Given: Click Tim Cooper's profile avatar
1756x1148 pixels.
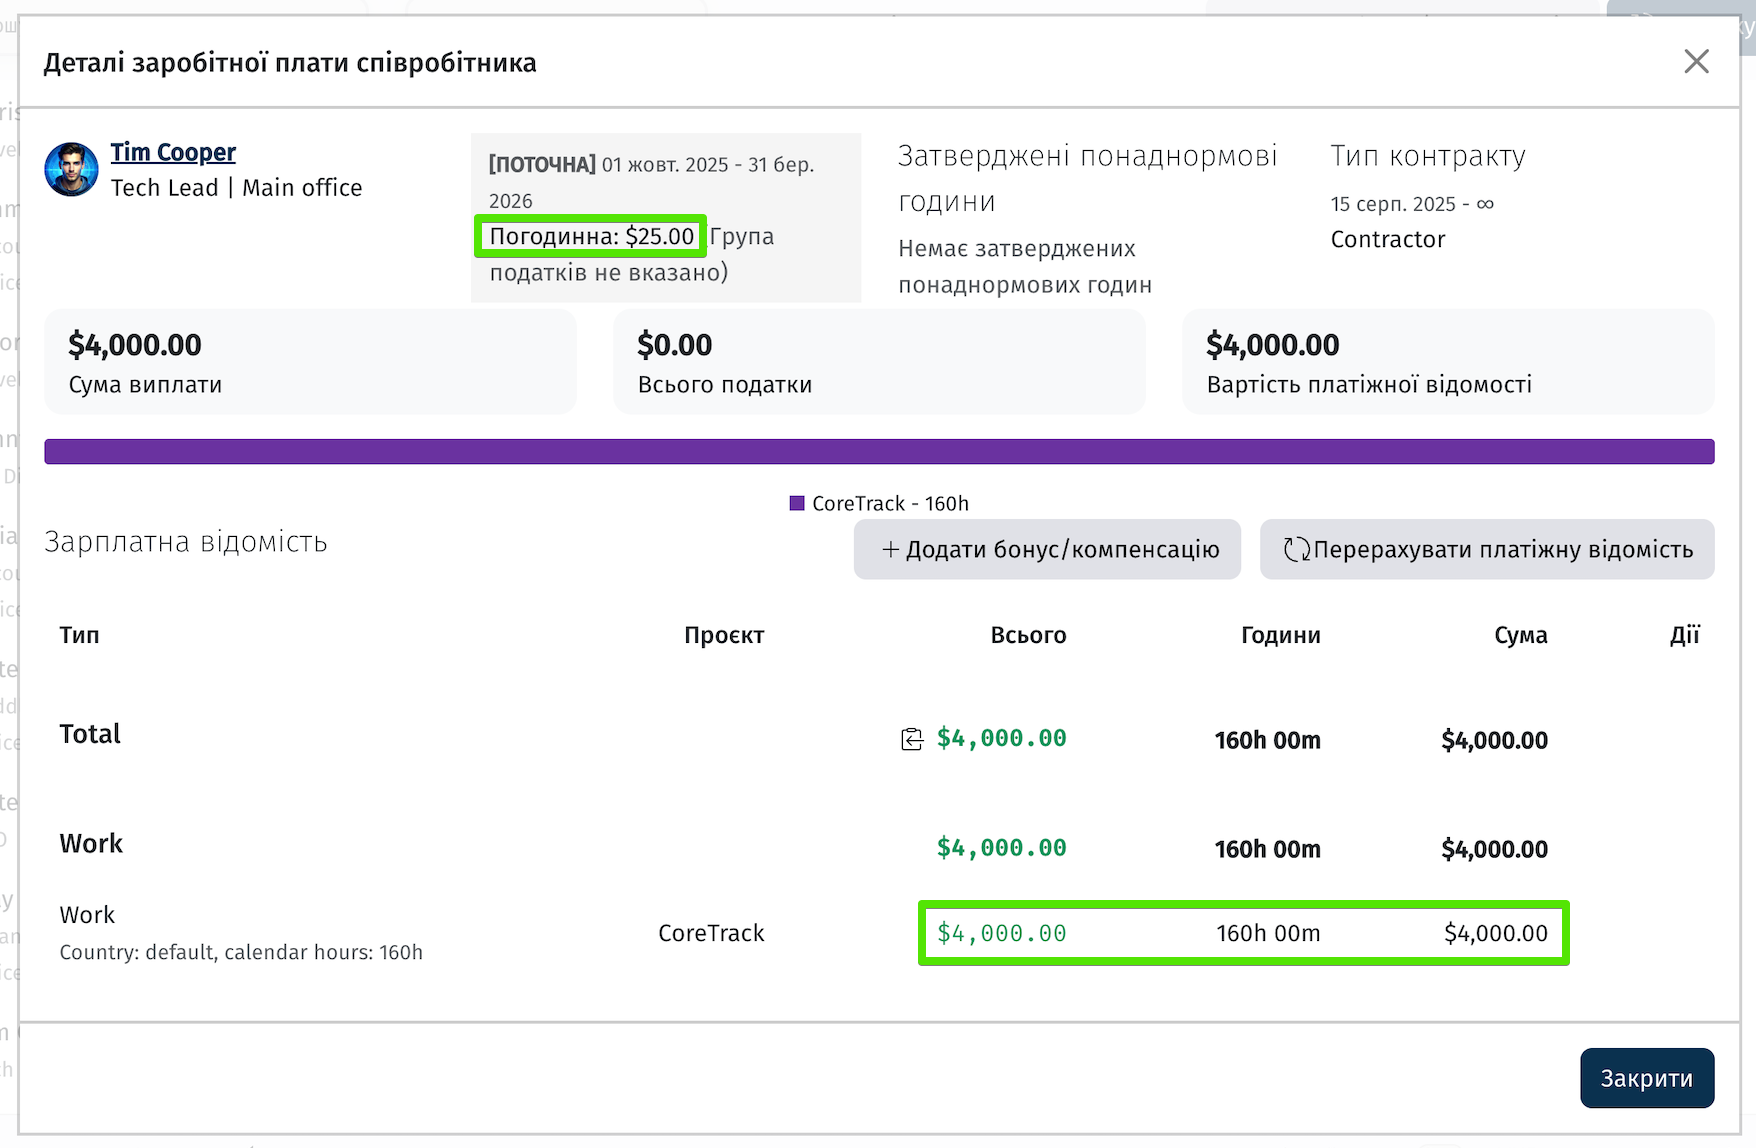Looking at the screenshot, I should tap(71, 169).
